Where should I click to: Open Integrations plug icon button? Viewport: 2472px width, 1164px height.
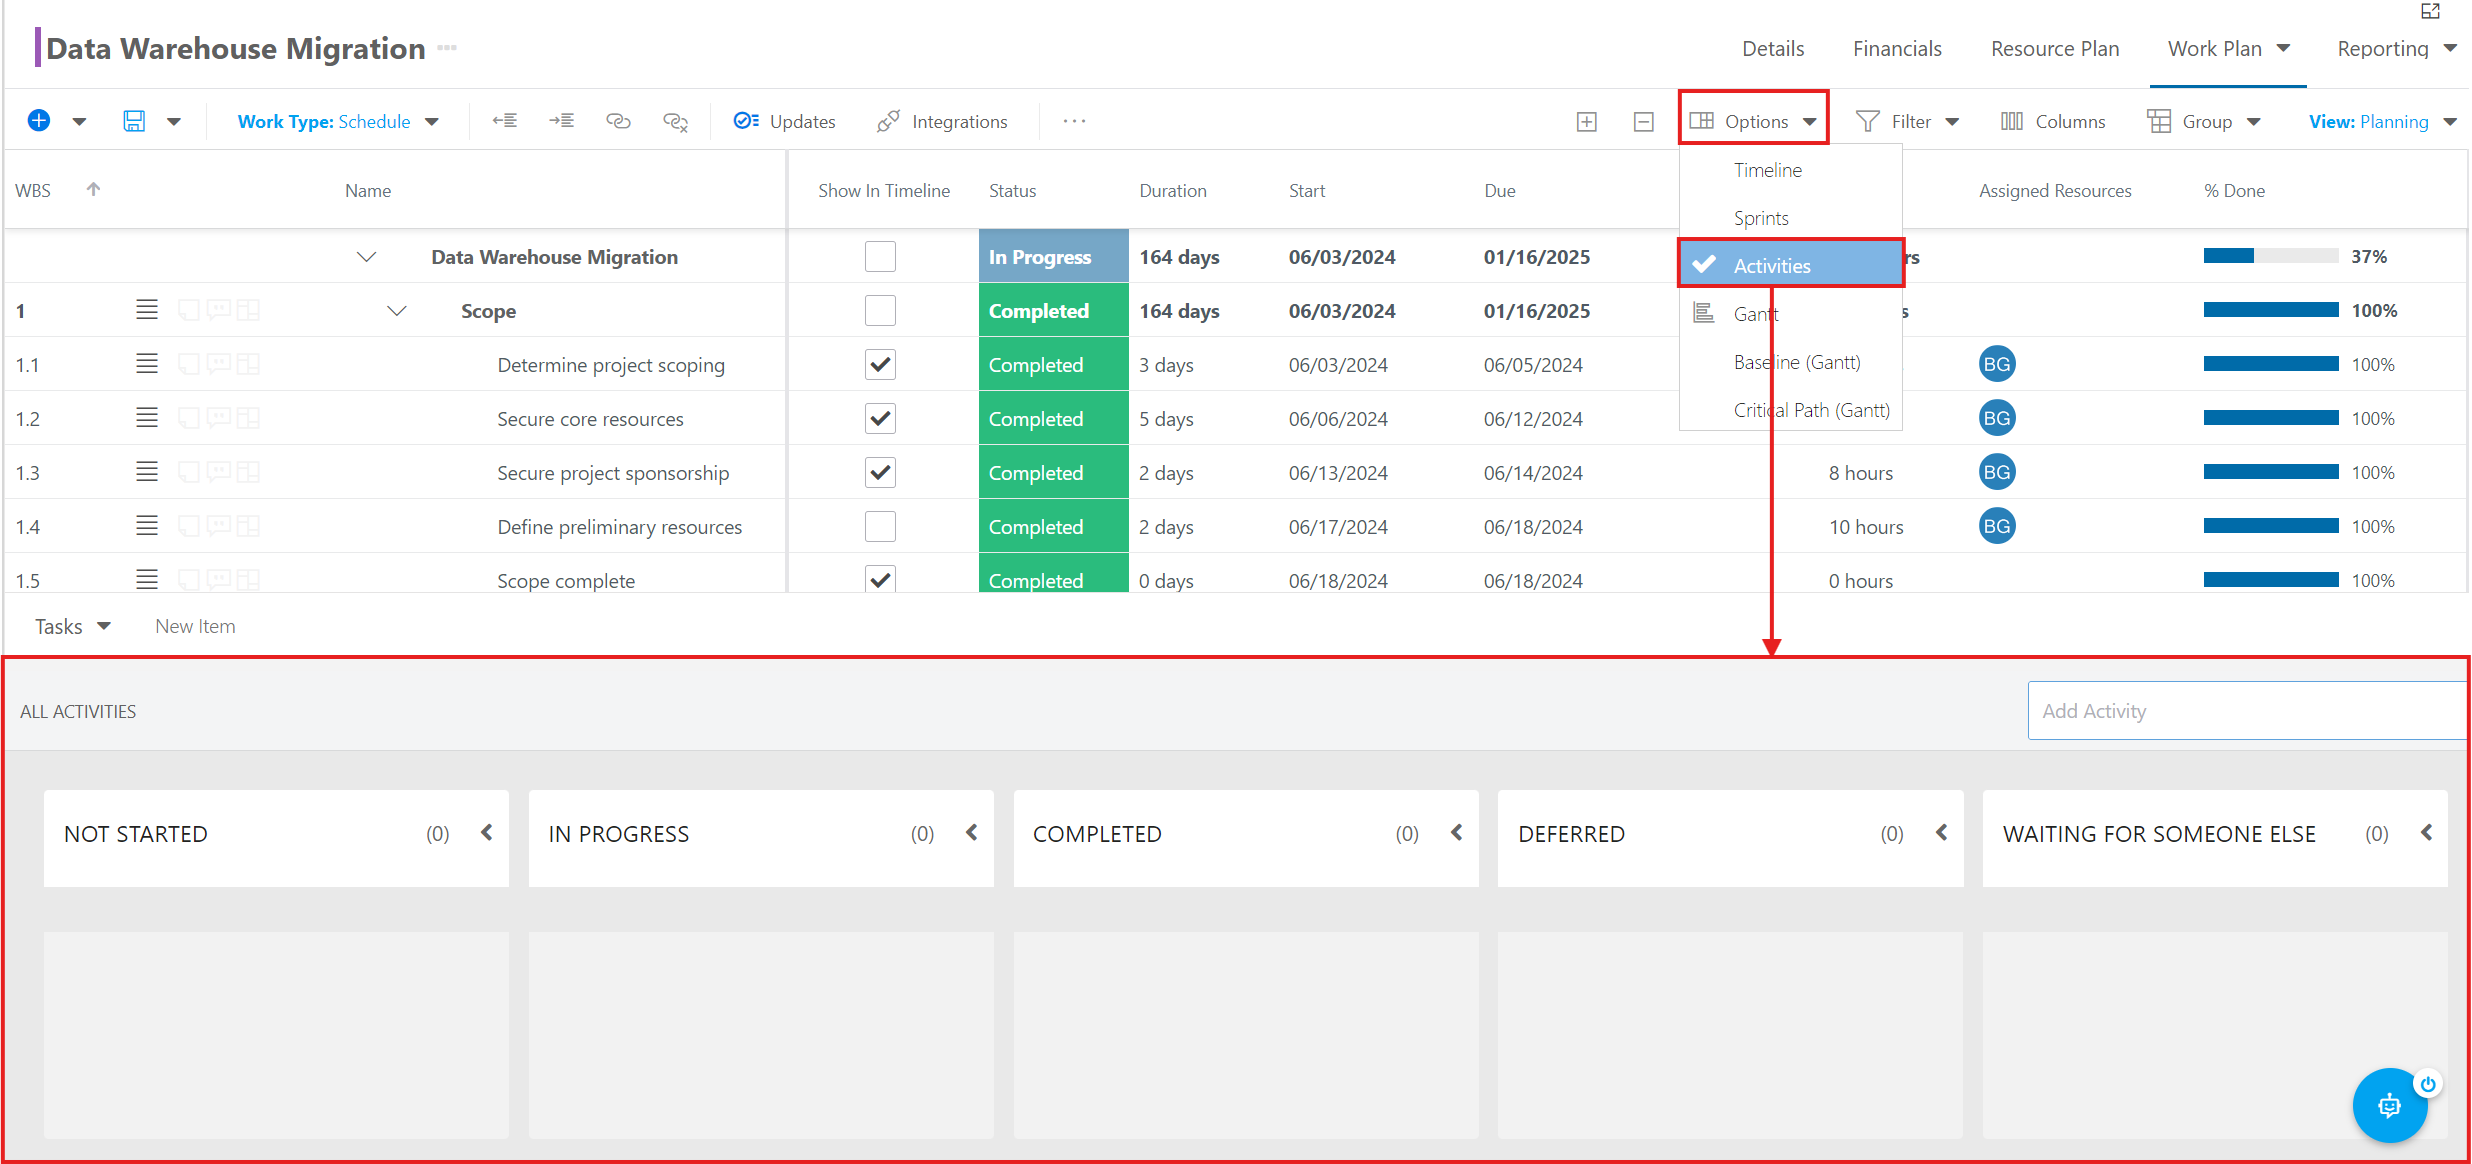click(x=942, y=121)
